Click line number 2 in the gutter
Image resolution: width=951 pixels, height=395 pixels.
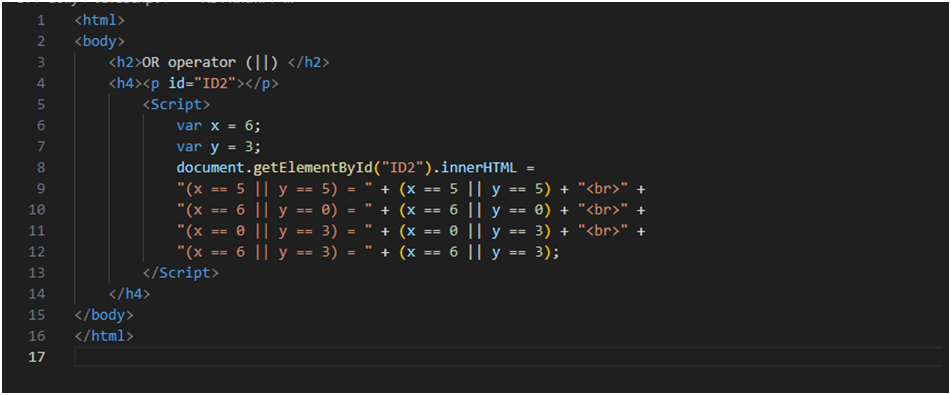pyautogui.click(x=41, y=41)
